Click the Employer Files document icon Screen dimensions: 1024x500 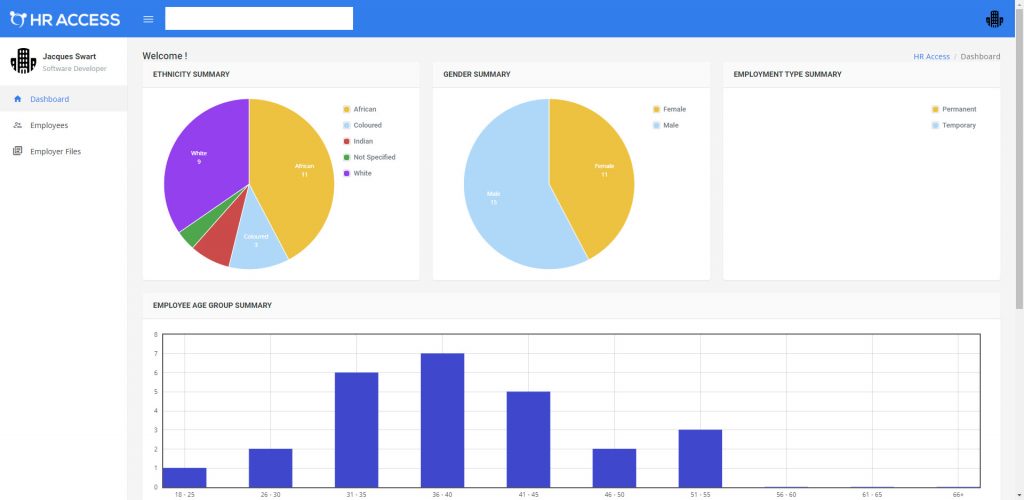click(18, 151)
